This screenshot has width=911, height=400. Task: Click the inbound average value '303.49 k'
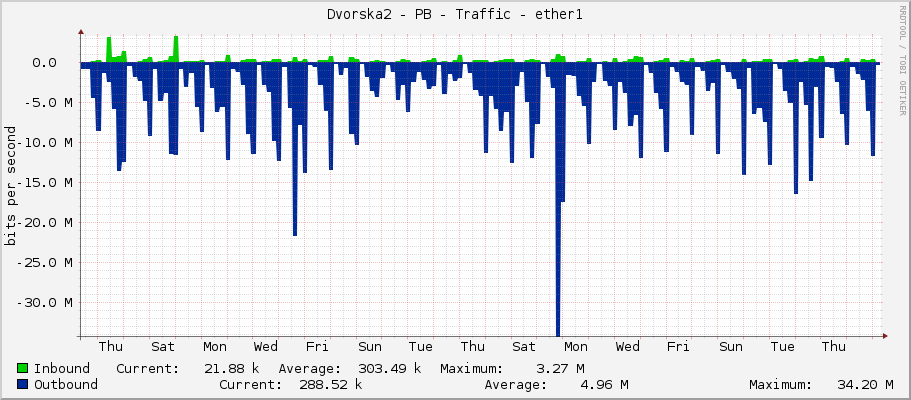(x=389, y=369)
